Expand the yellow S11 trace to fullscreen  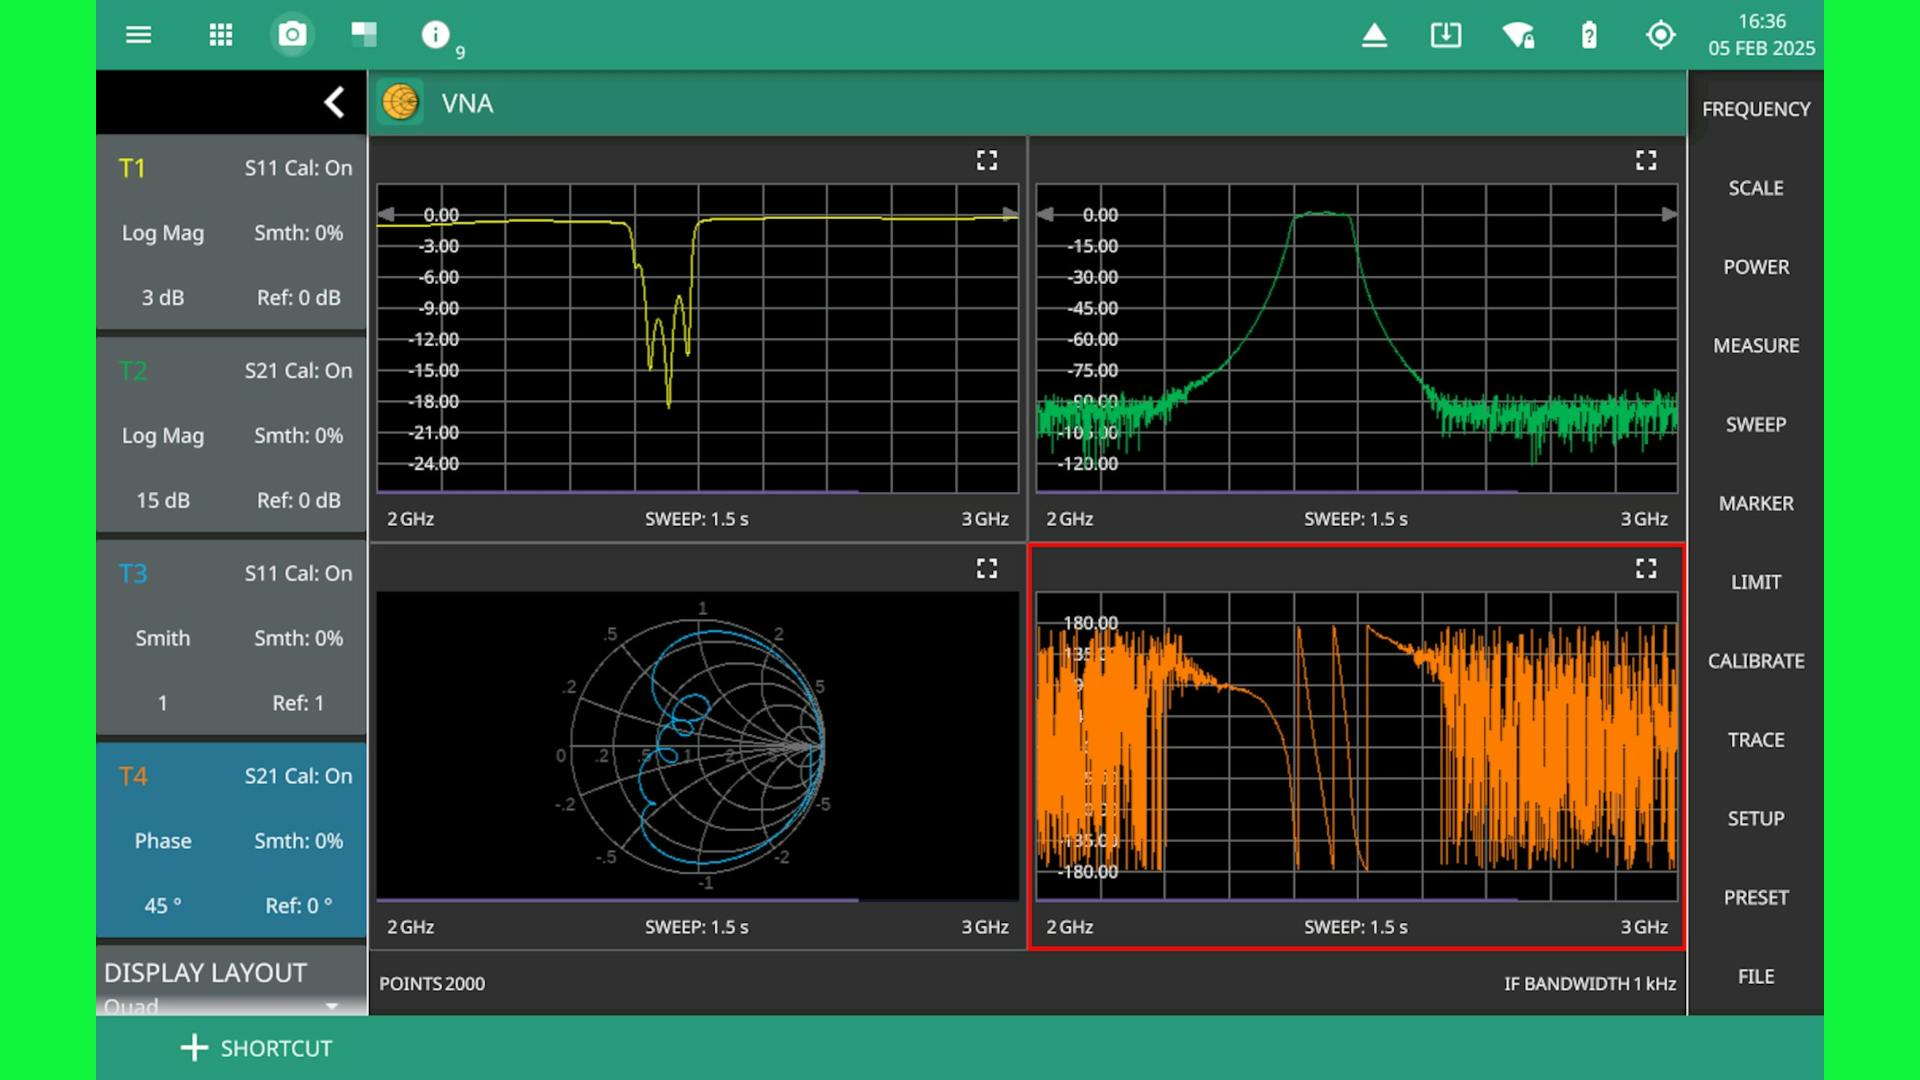pyautogui.click(x=986, y=160)
